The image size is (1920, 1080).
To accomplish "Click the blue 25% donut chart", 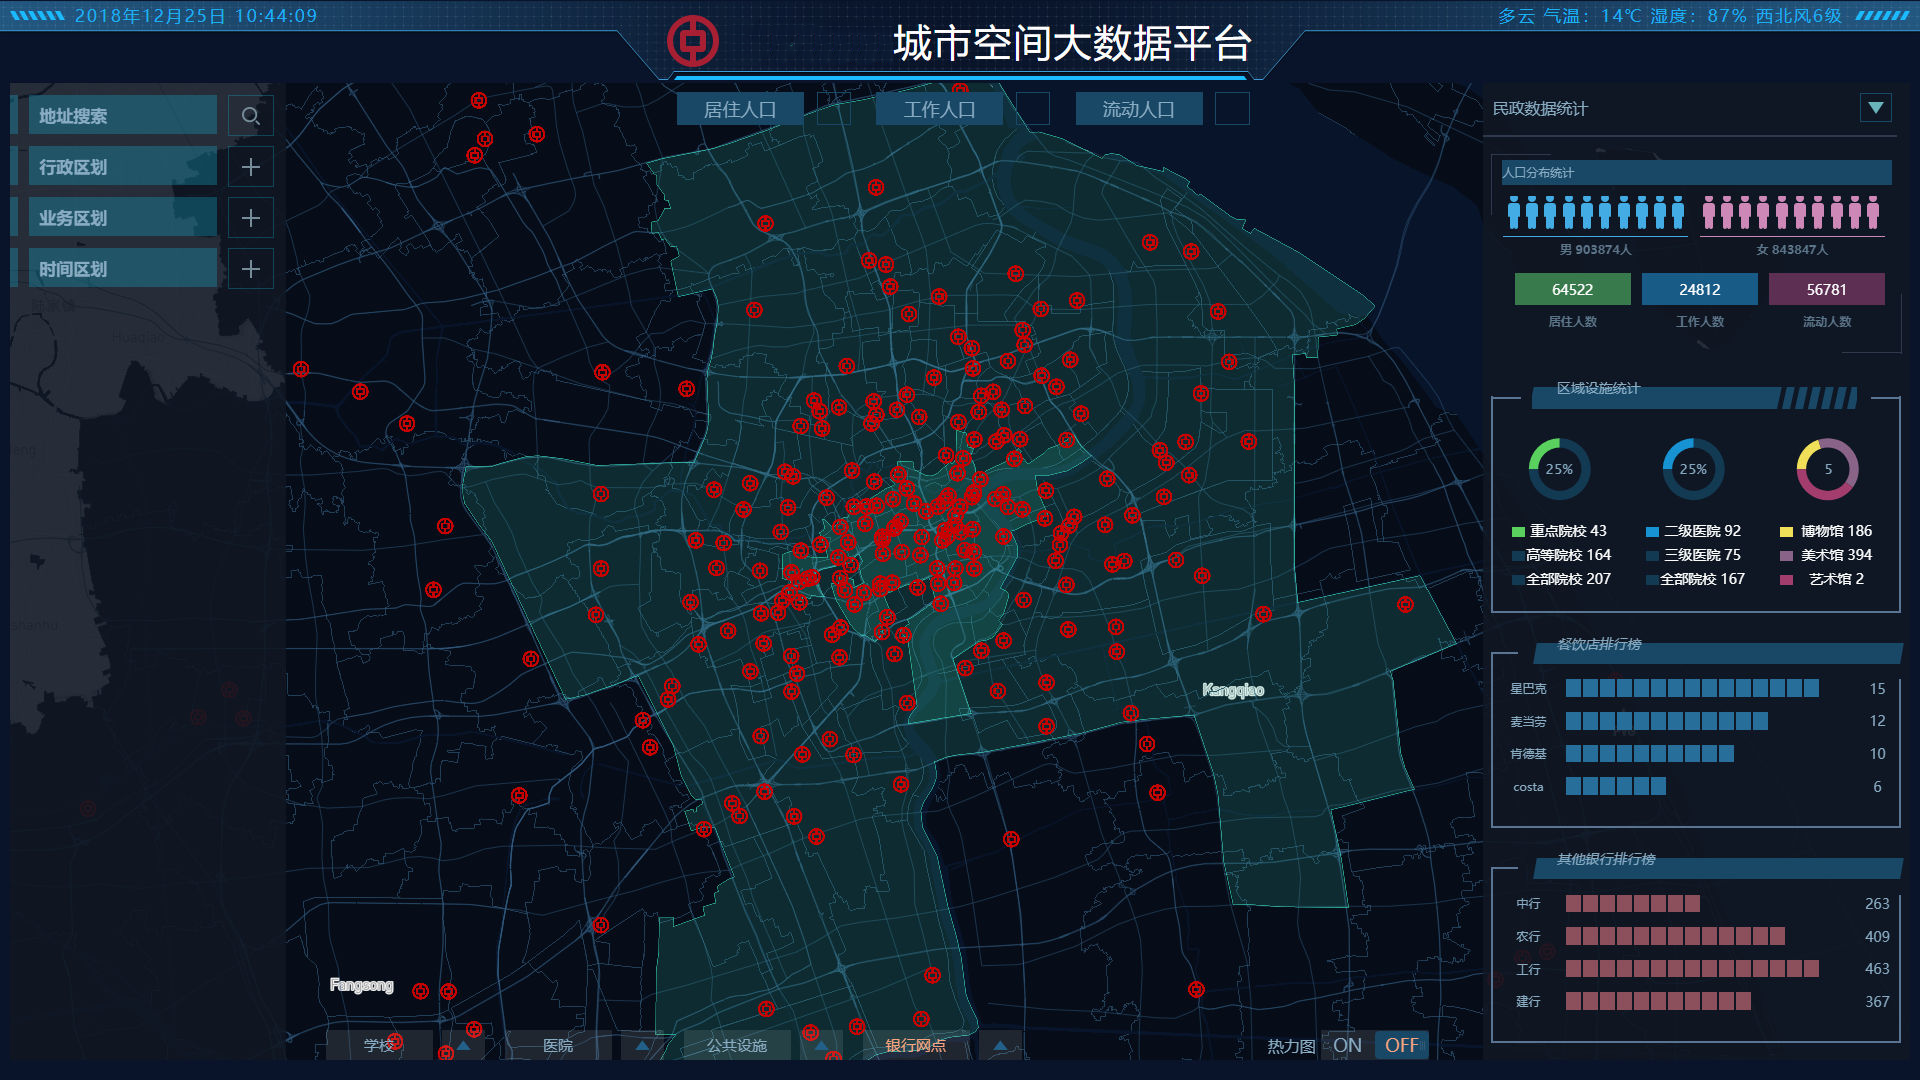I will click(1693, 468).
